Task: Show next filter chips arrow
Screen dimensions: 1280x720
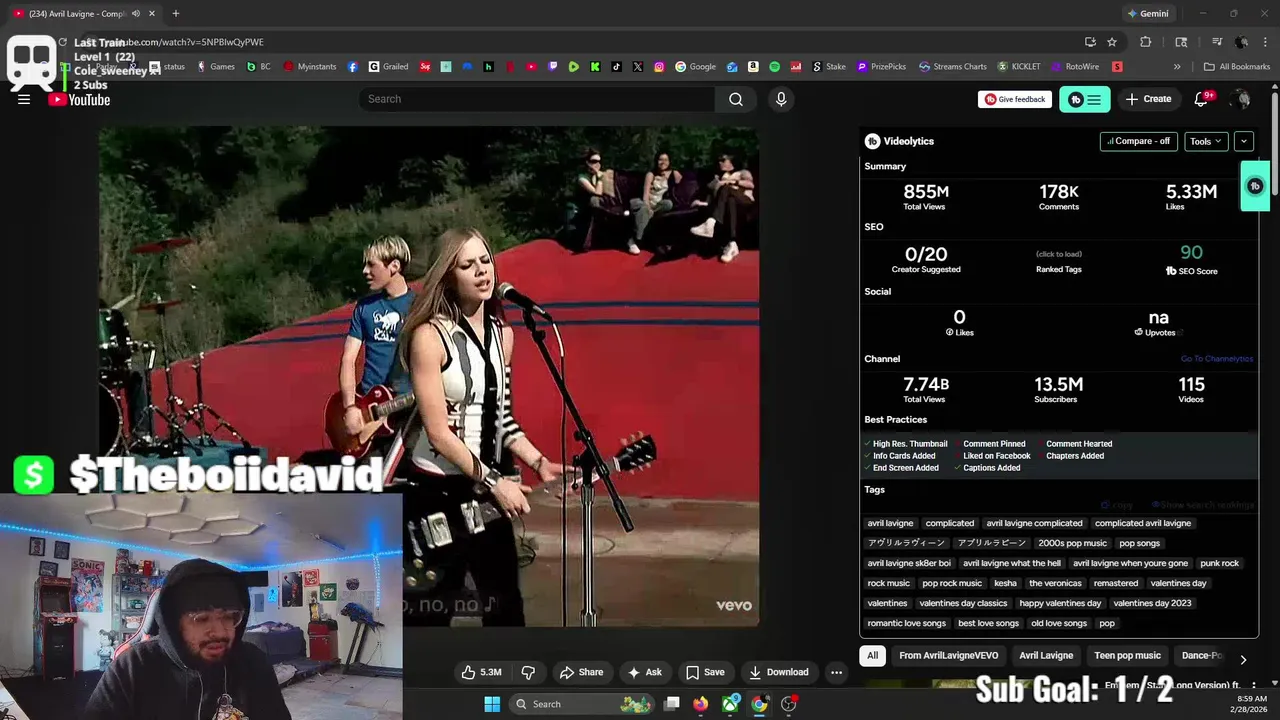Action: (1243, 659)
